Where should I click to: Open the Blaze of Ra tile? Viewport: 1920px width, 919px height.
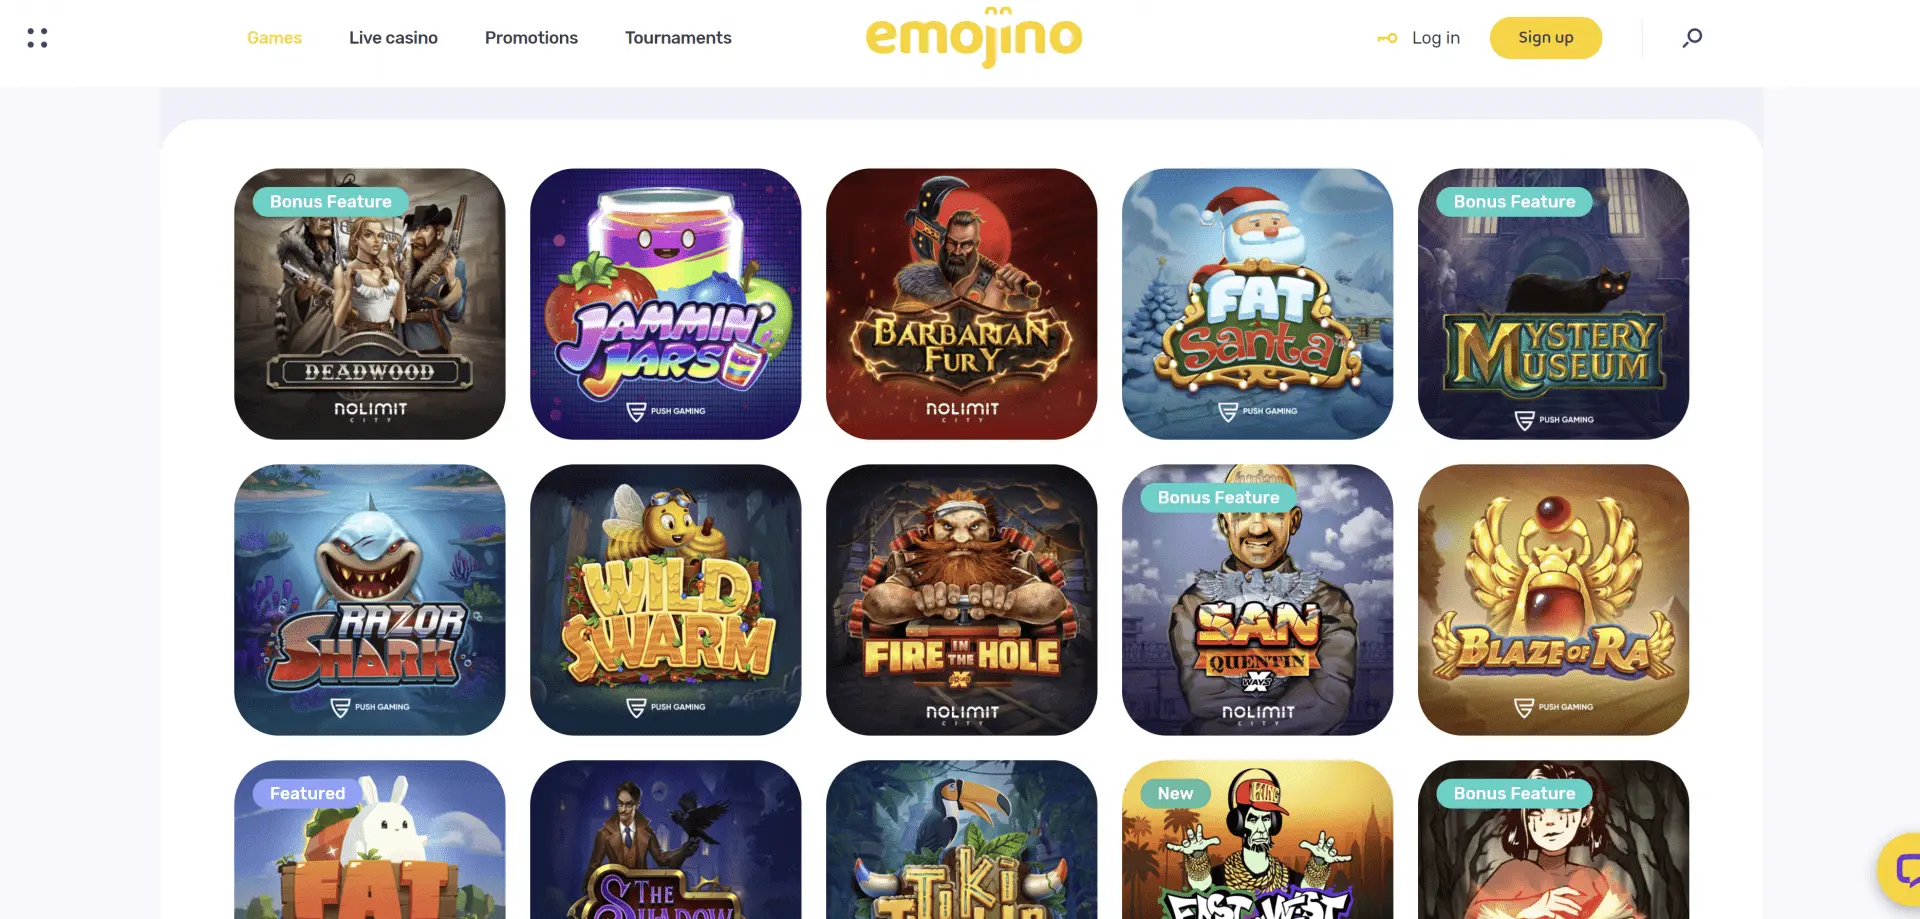[x=1554, y=600]
